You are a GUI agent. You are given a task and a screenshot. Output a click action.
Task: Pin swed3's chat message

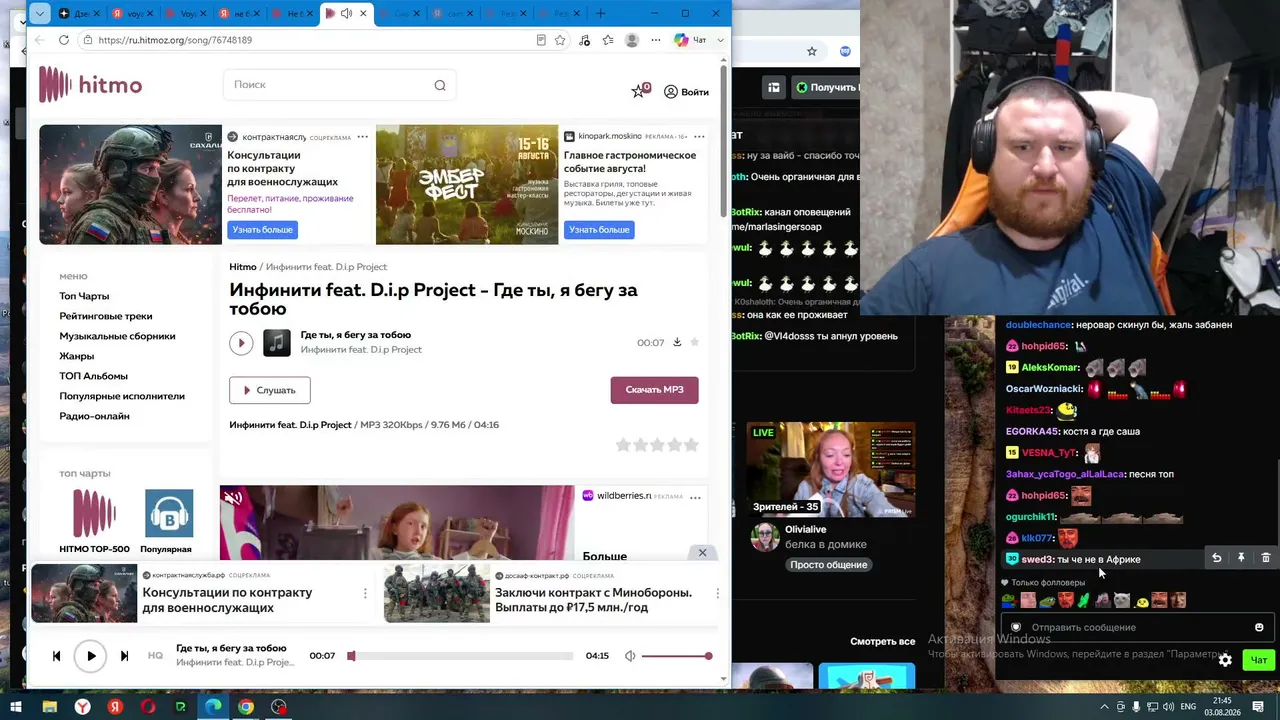coord(1241,558)
